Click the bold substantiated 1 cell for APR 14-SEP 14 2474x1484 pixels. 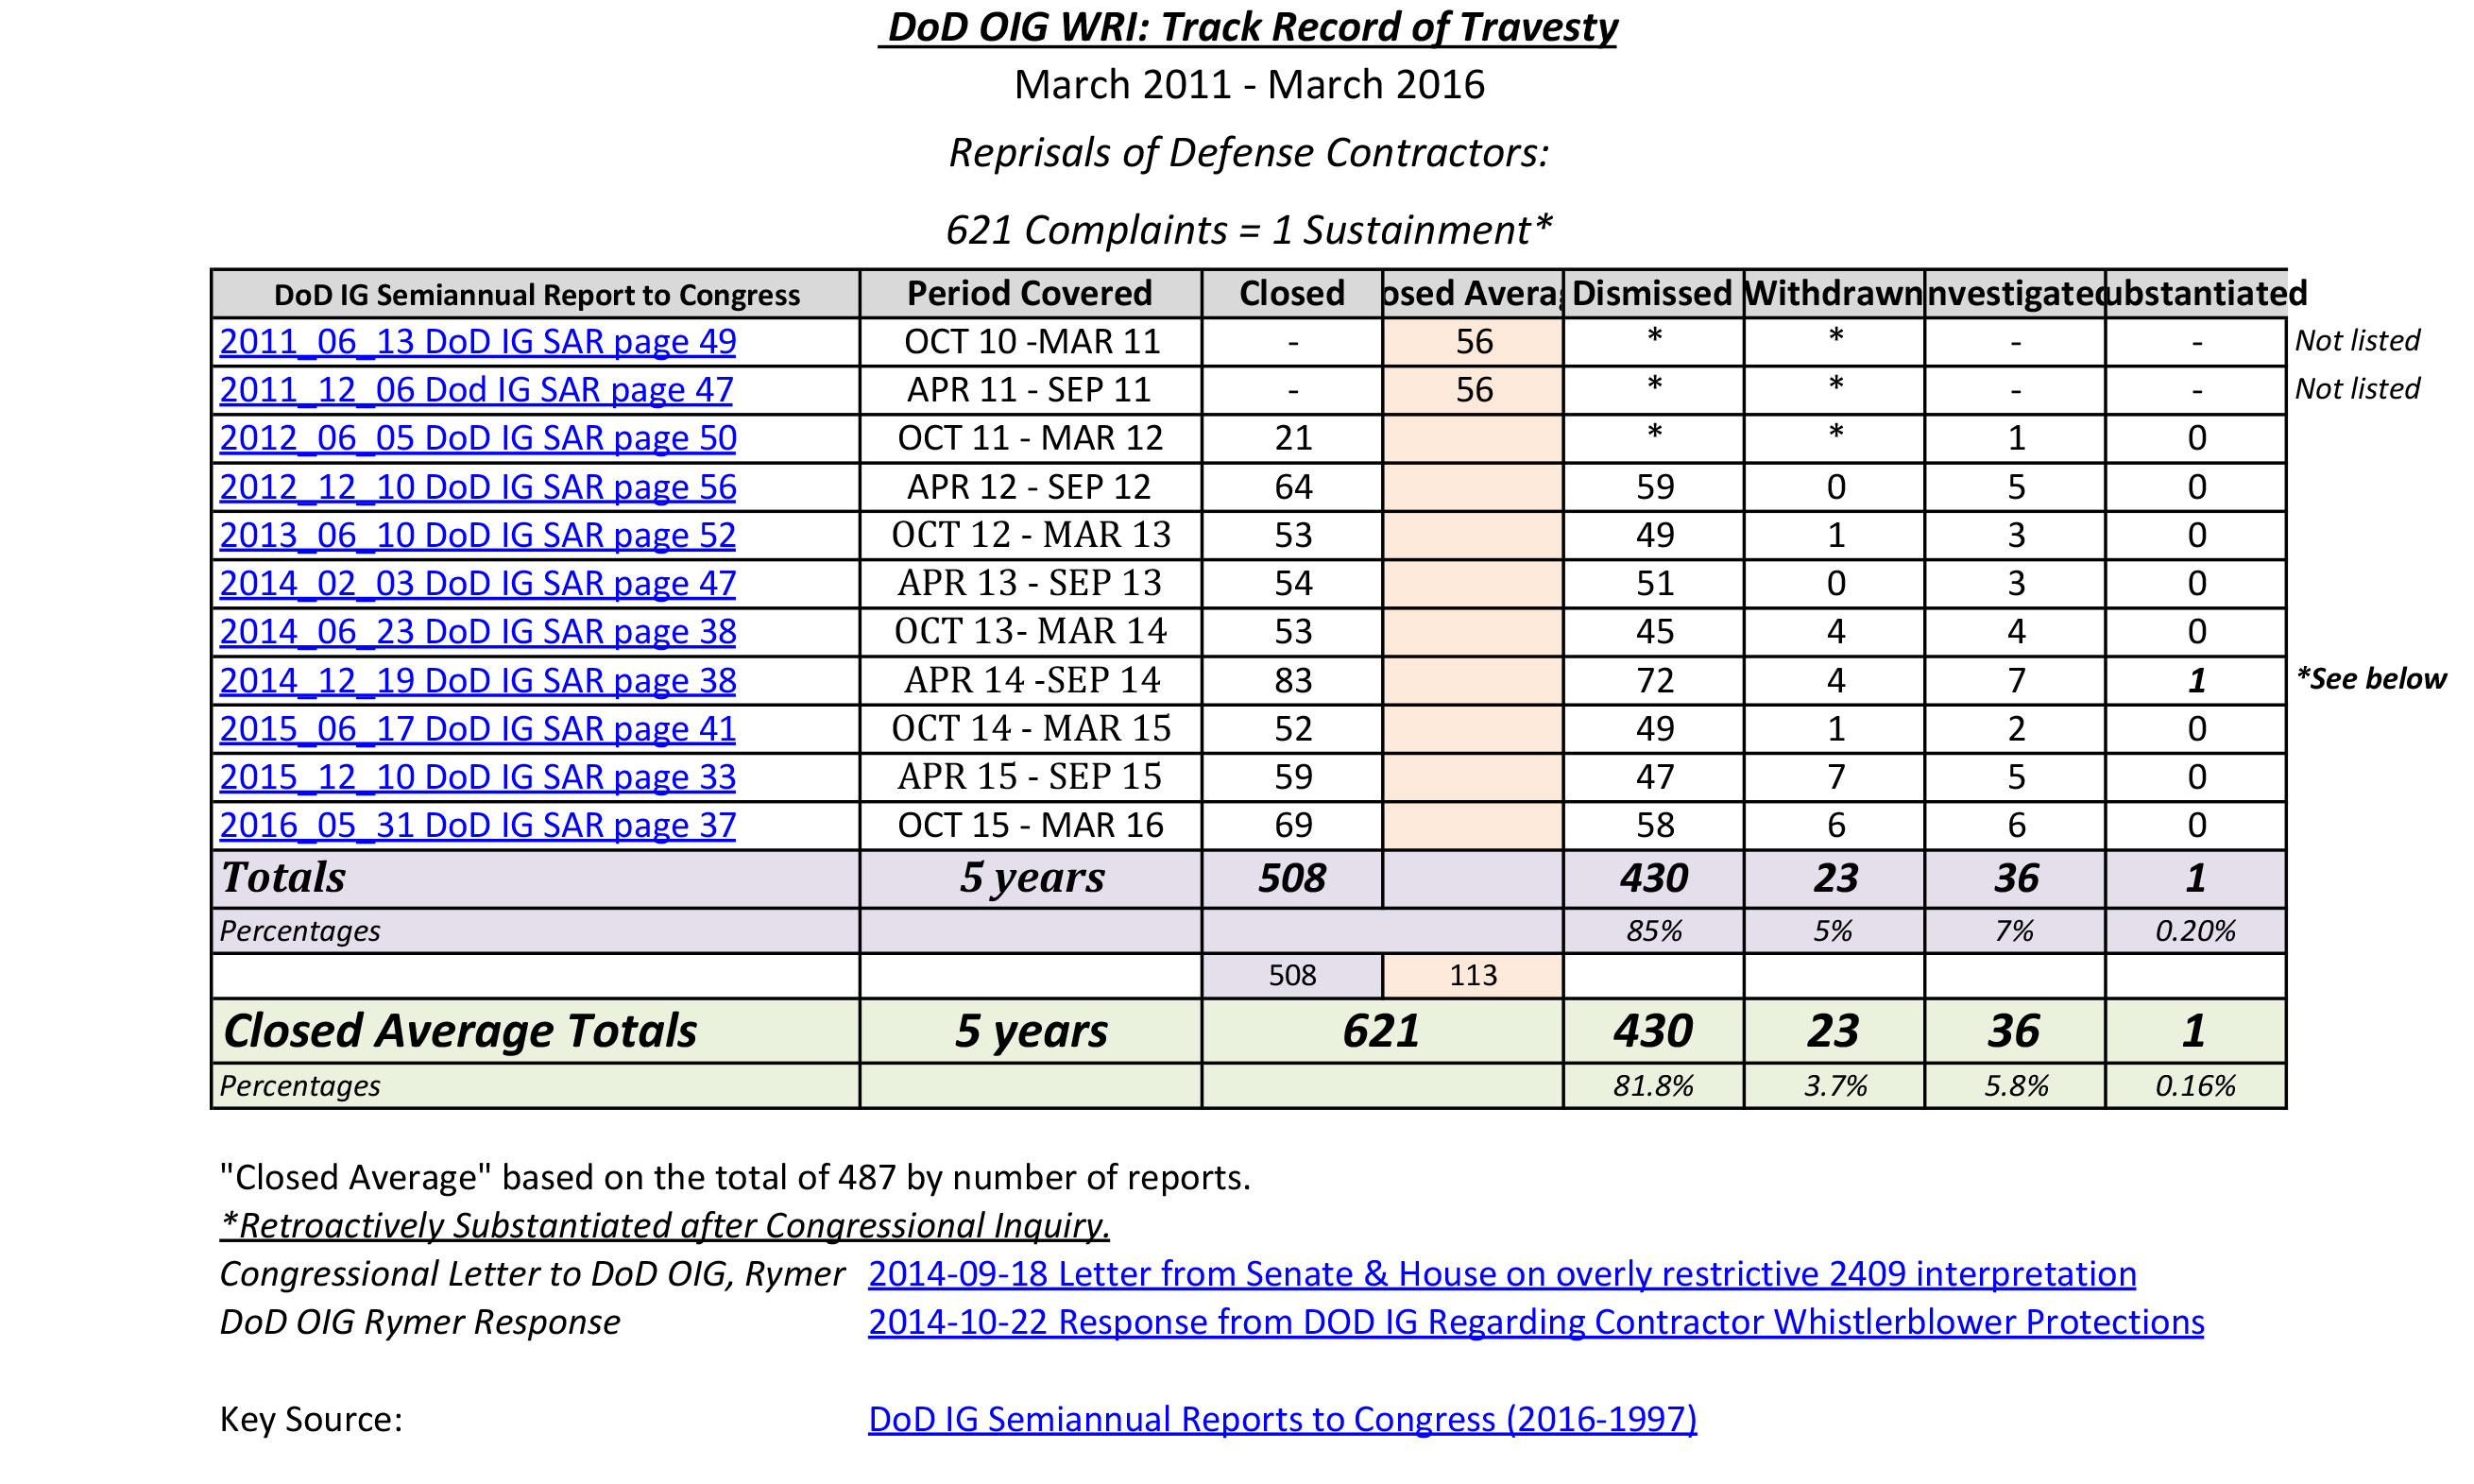[2195, 680]
